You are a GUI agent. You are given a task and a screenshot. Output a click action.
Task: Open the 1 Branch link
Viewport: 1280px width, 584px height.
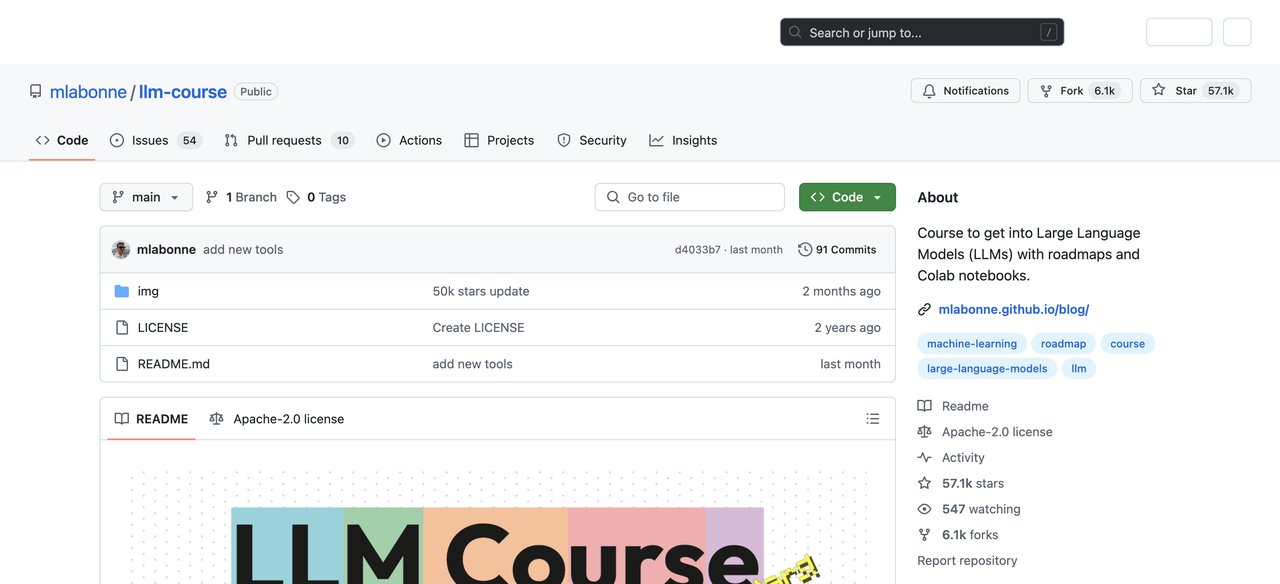click(x=241, y=197)
